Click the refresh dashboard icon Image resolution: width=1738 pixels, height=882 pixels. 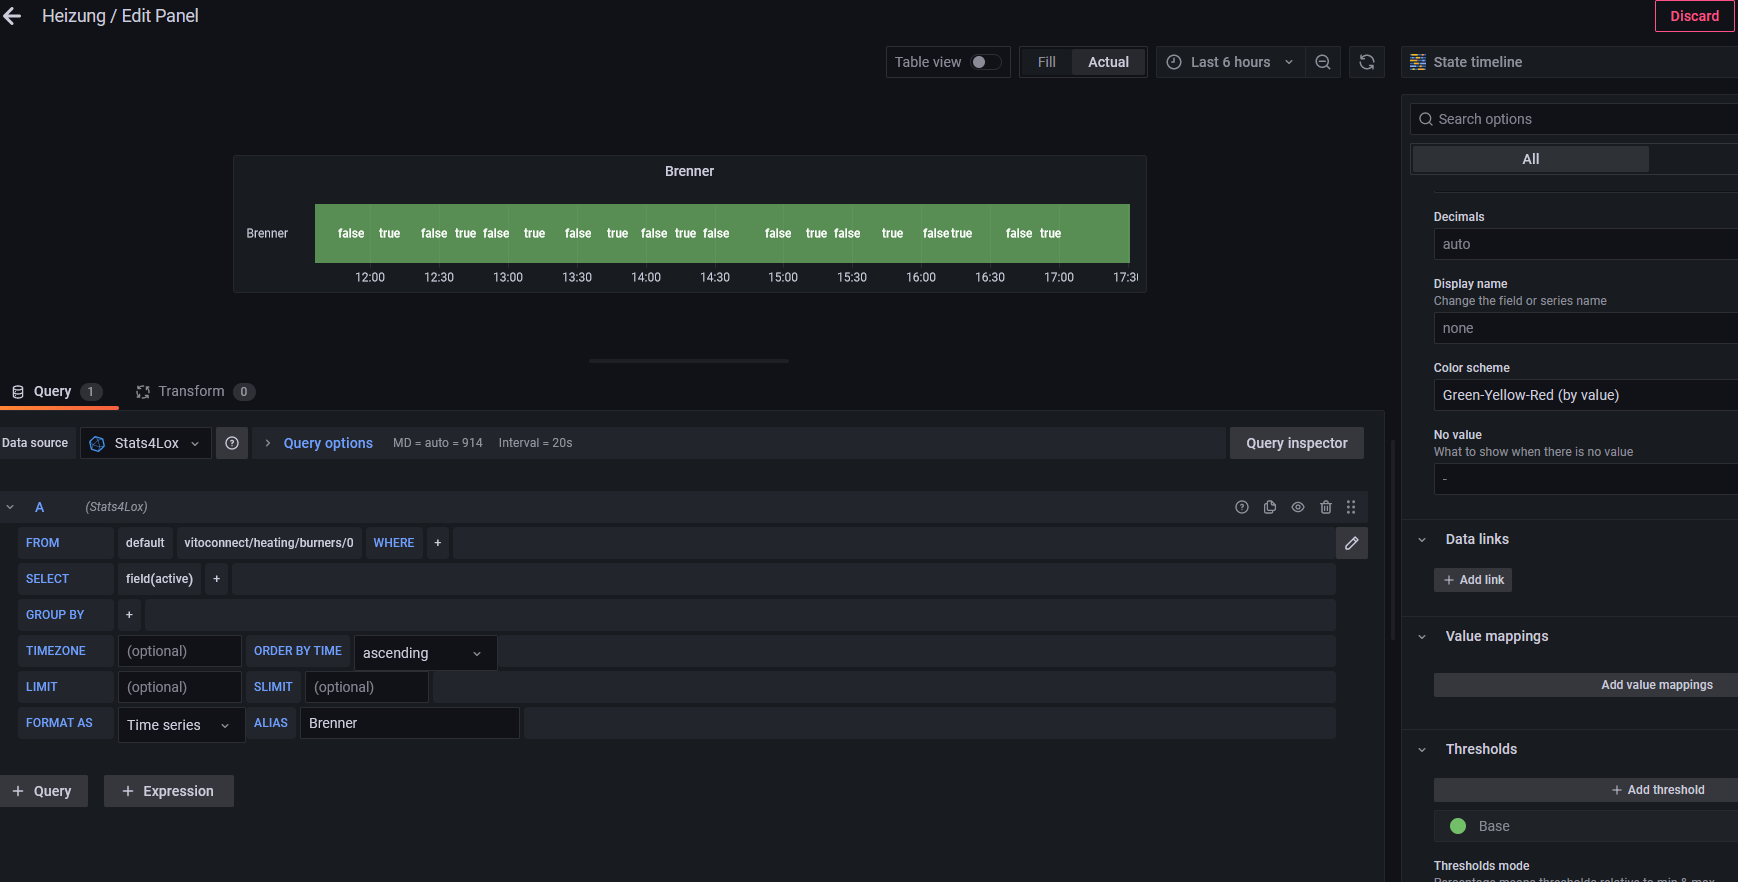pos(1366,62)
